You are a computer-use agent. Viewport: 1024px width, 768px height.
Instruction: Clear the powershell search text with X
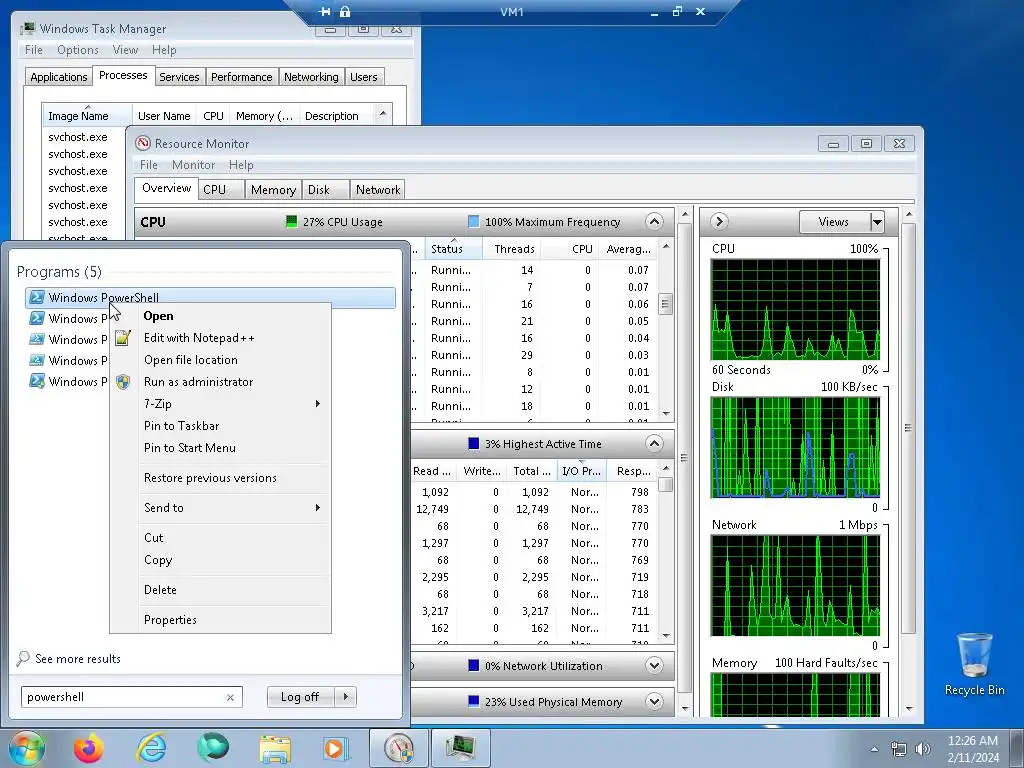pyautogui.click(x=231, y=697)
